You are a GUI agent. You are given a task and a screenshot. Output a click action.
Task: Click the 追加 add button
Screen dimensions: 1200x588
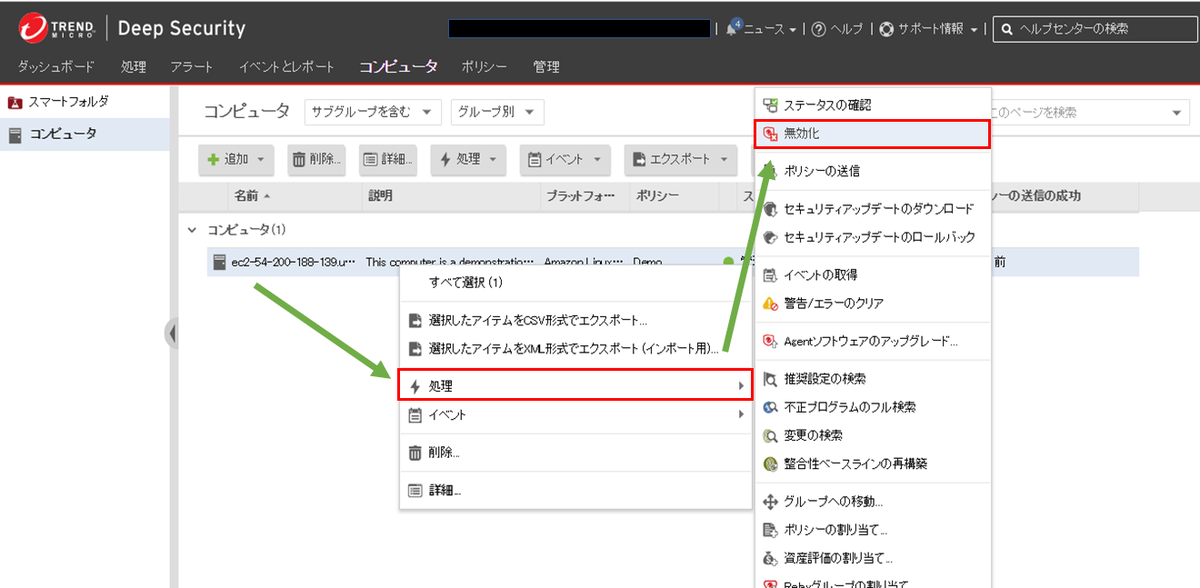pos(238,159)
